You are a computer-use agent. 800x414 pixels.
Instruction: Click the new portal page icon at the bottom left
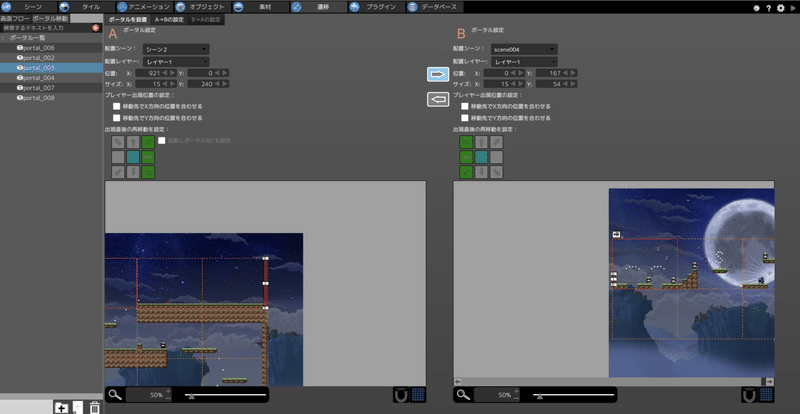tap(78, 407)
